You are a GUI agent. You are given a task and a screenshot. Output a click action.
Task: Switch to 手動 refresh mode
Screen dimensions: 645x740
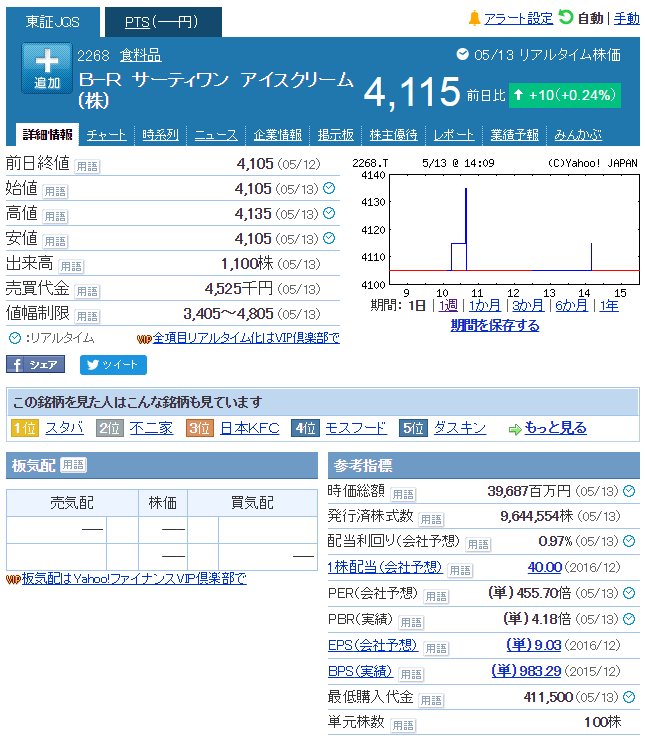[x=626, y=19]
